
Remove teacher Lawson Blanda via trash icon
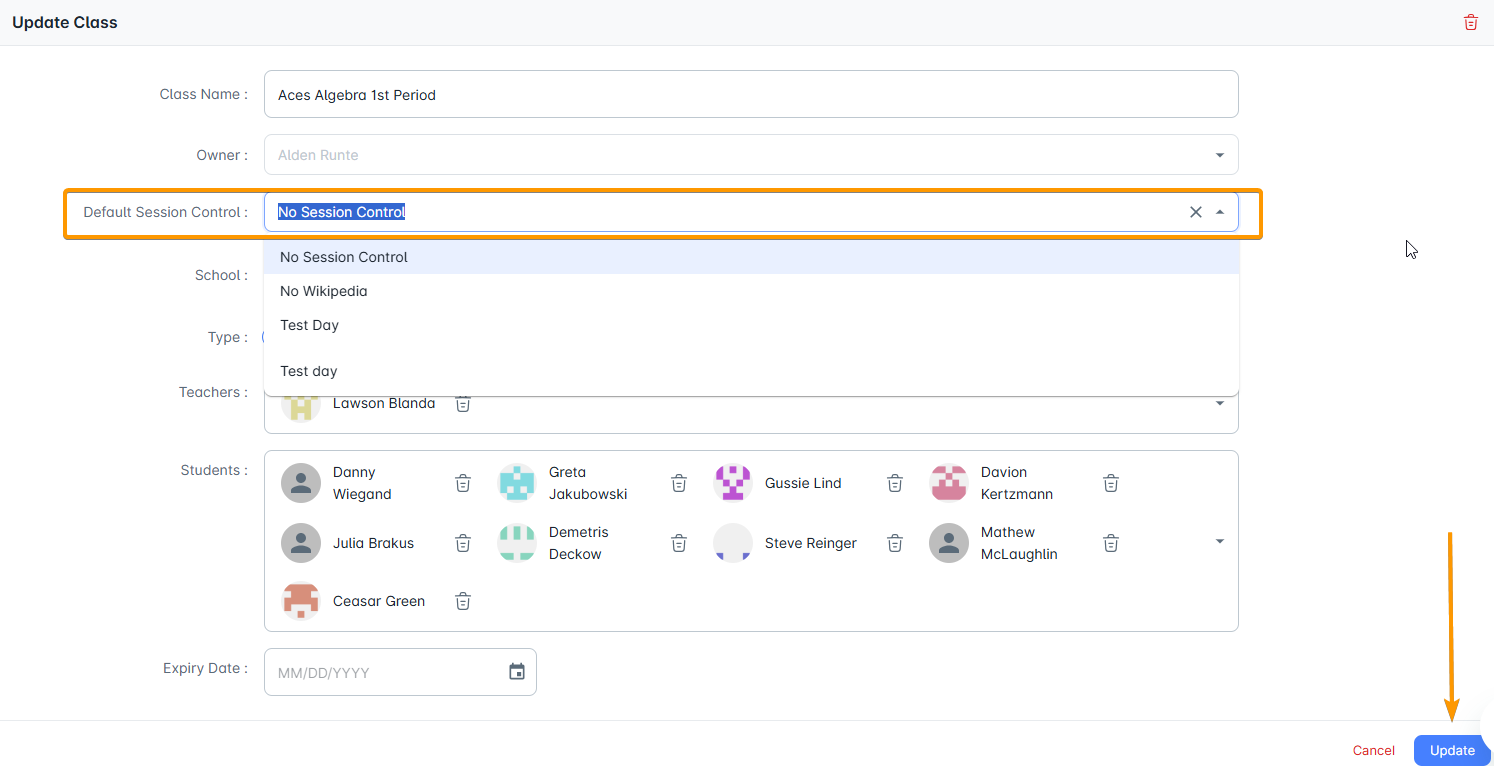click(x=463, y=403)
